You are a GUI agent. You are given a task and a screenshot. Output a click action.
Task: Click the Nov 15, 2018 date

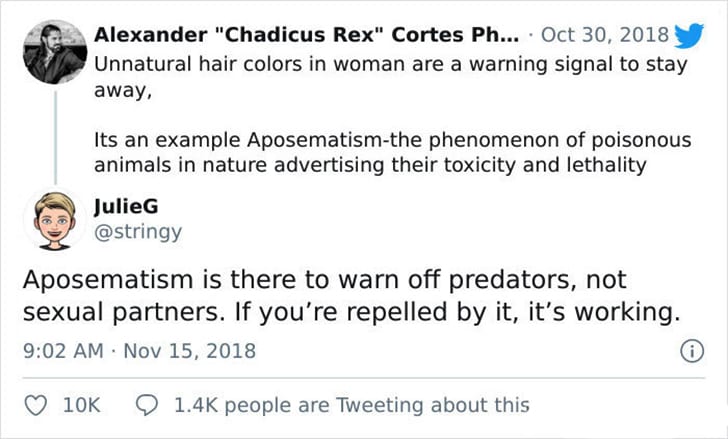coord(189,351)
